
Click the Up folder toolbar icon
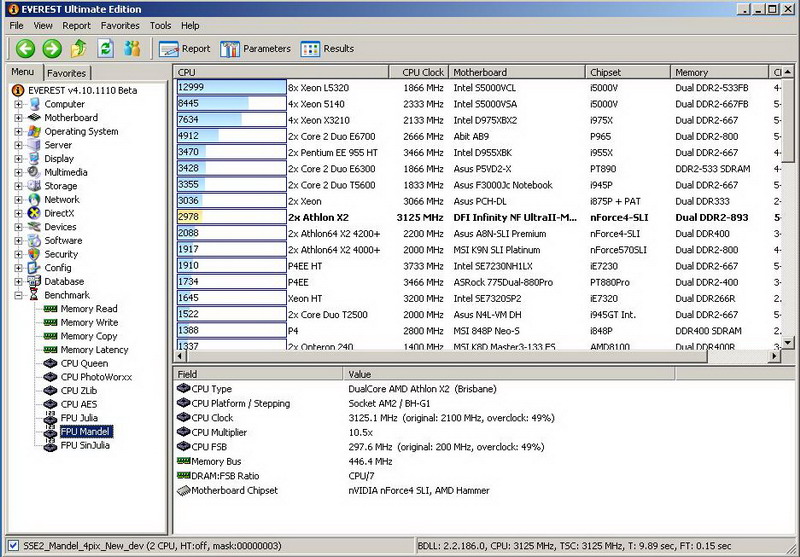coord(79,48)
